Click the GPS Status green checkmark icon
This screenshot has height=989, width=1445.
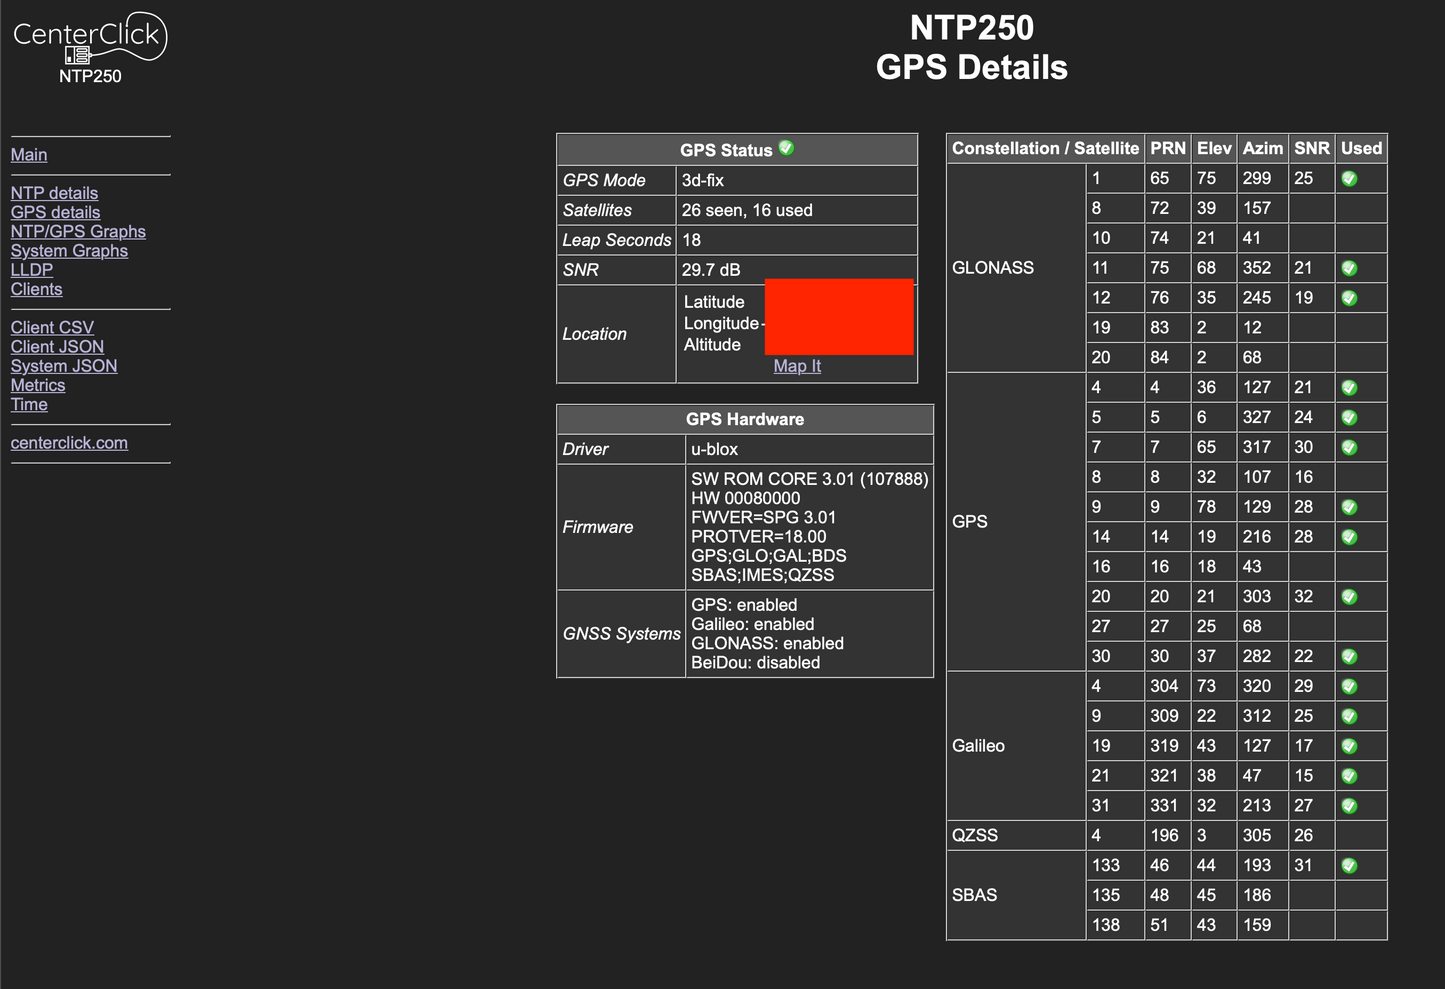click(786, 148)
